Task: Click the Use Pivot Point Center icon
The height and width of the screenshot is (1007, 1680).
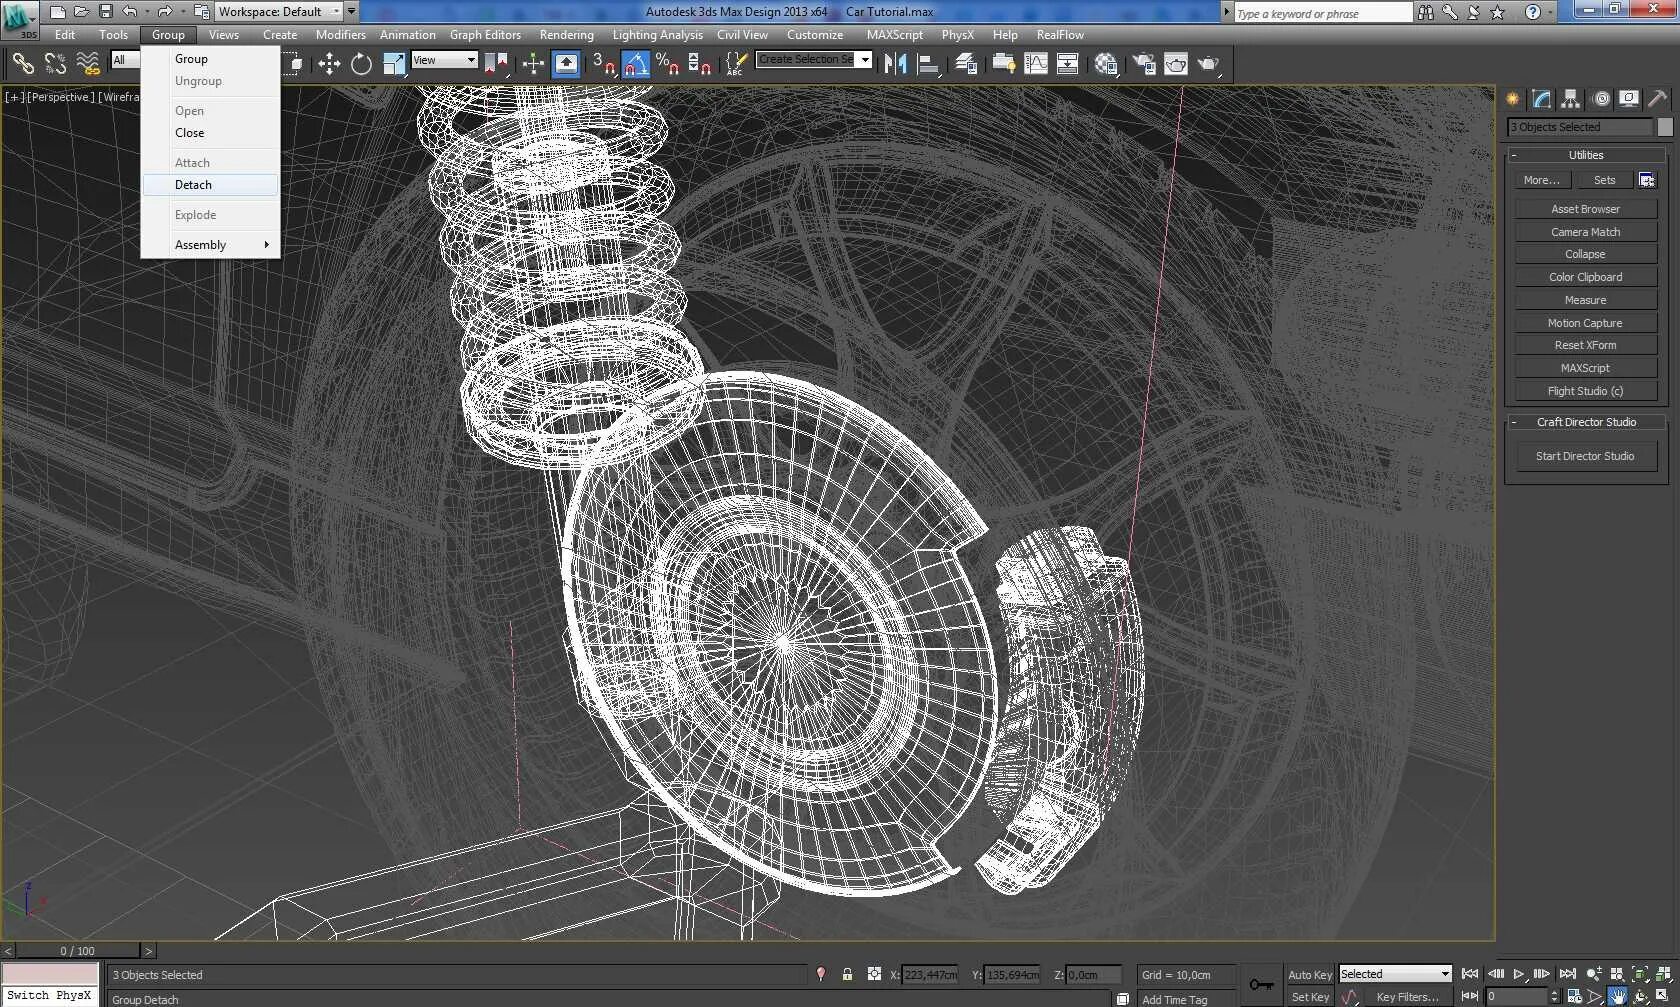Action: [x=495, y=64]
